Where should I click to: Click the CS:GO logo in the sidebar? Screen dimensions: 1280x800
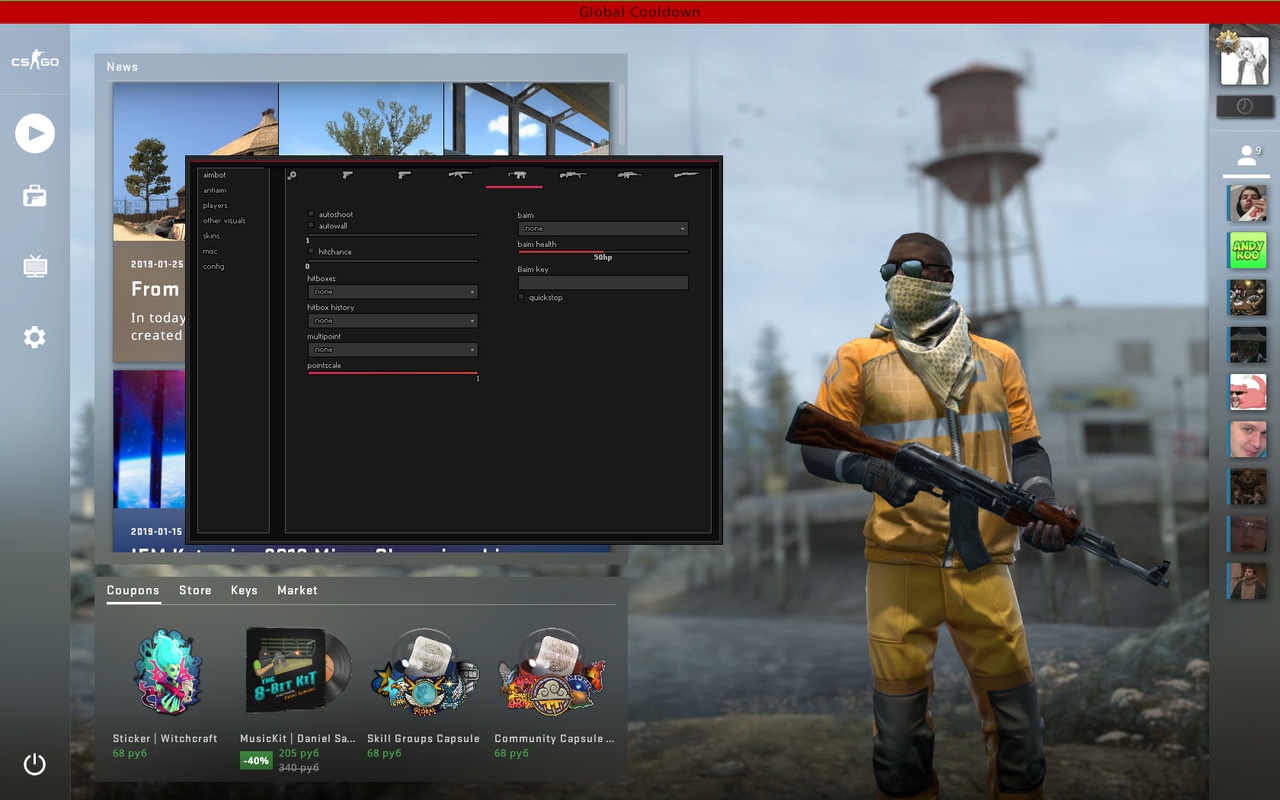35,62
